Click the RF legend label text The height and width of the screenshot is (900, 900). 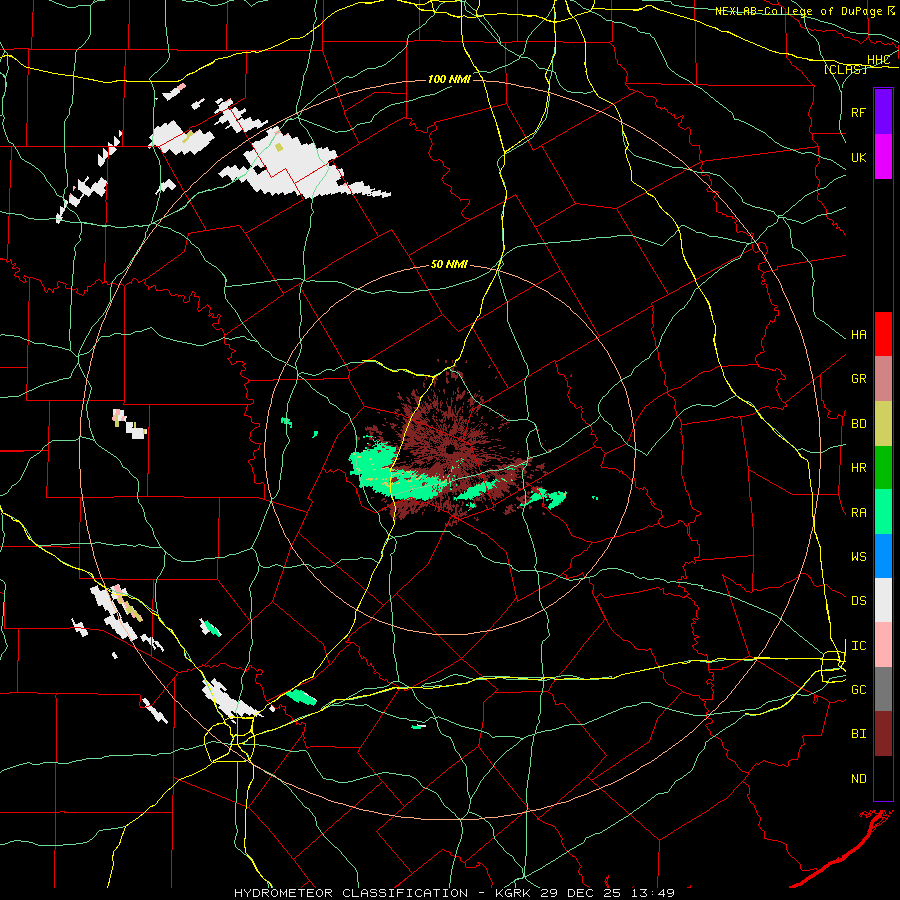coord(858,112)
